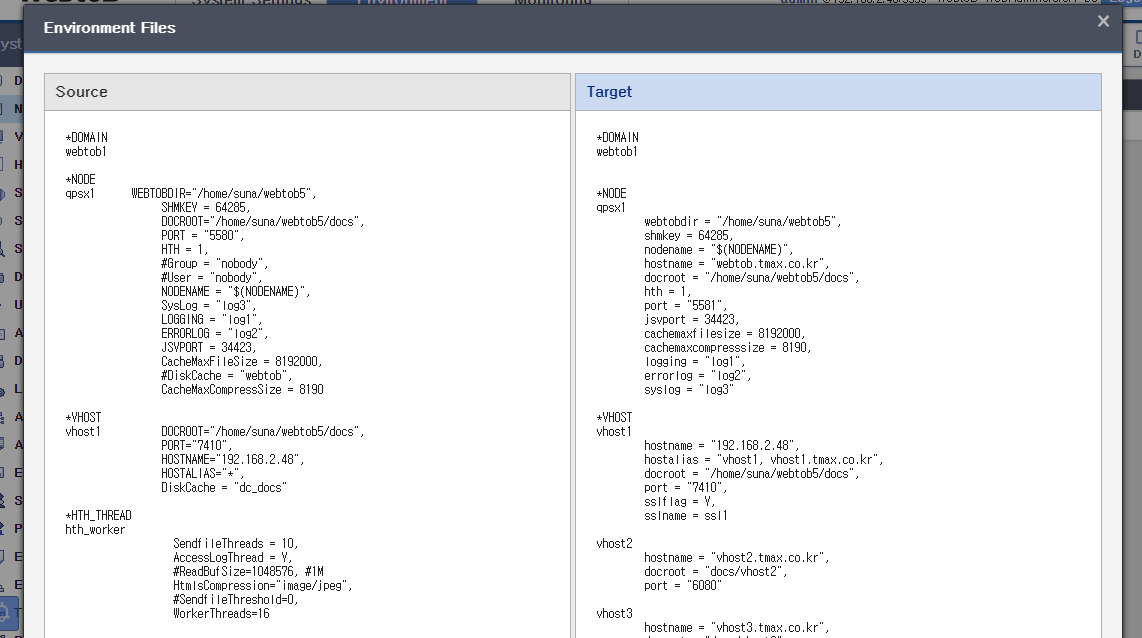Click the SendfileThreads = 10 line
Screen dimensions: 1142x638
236,543
